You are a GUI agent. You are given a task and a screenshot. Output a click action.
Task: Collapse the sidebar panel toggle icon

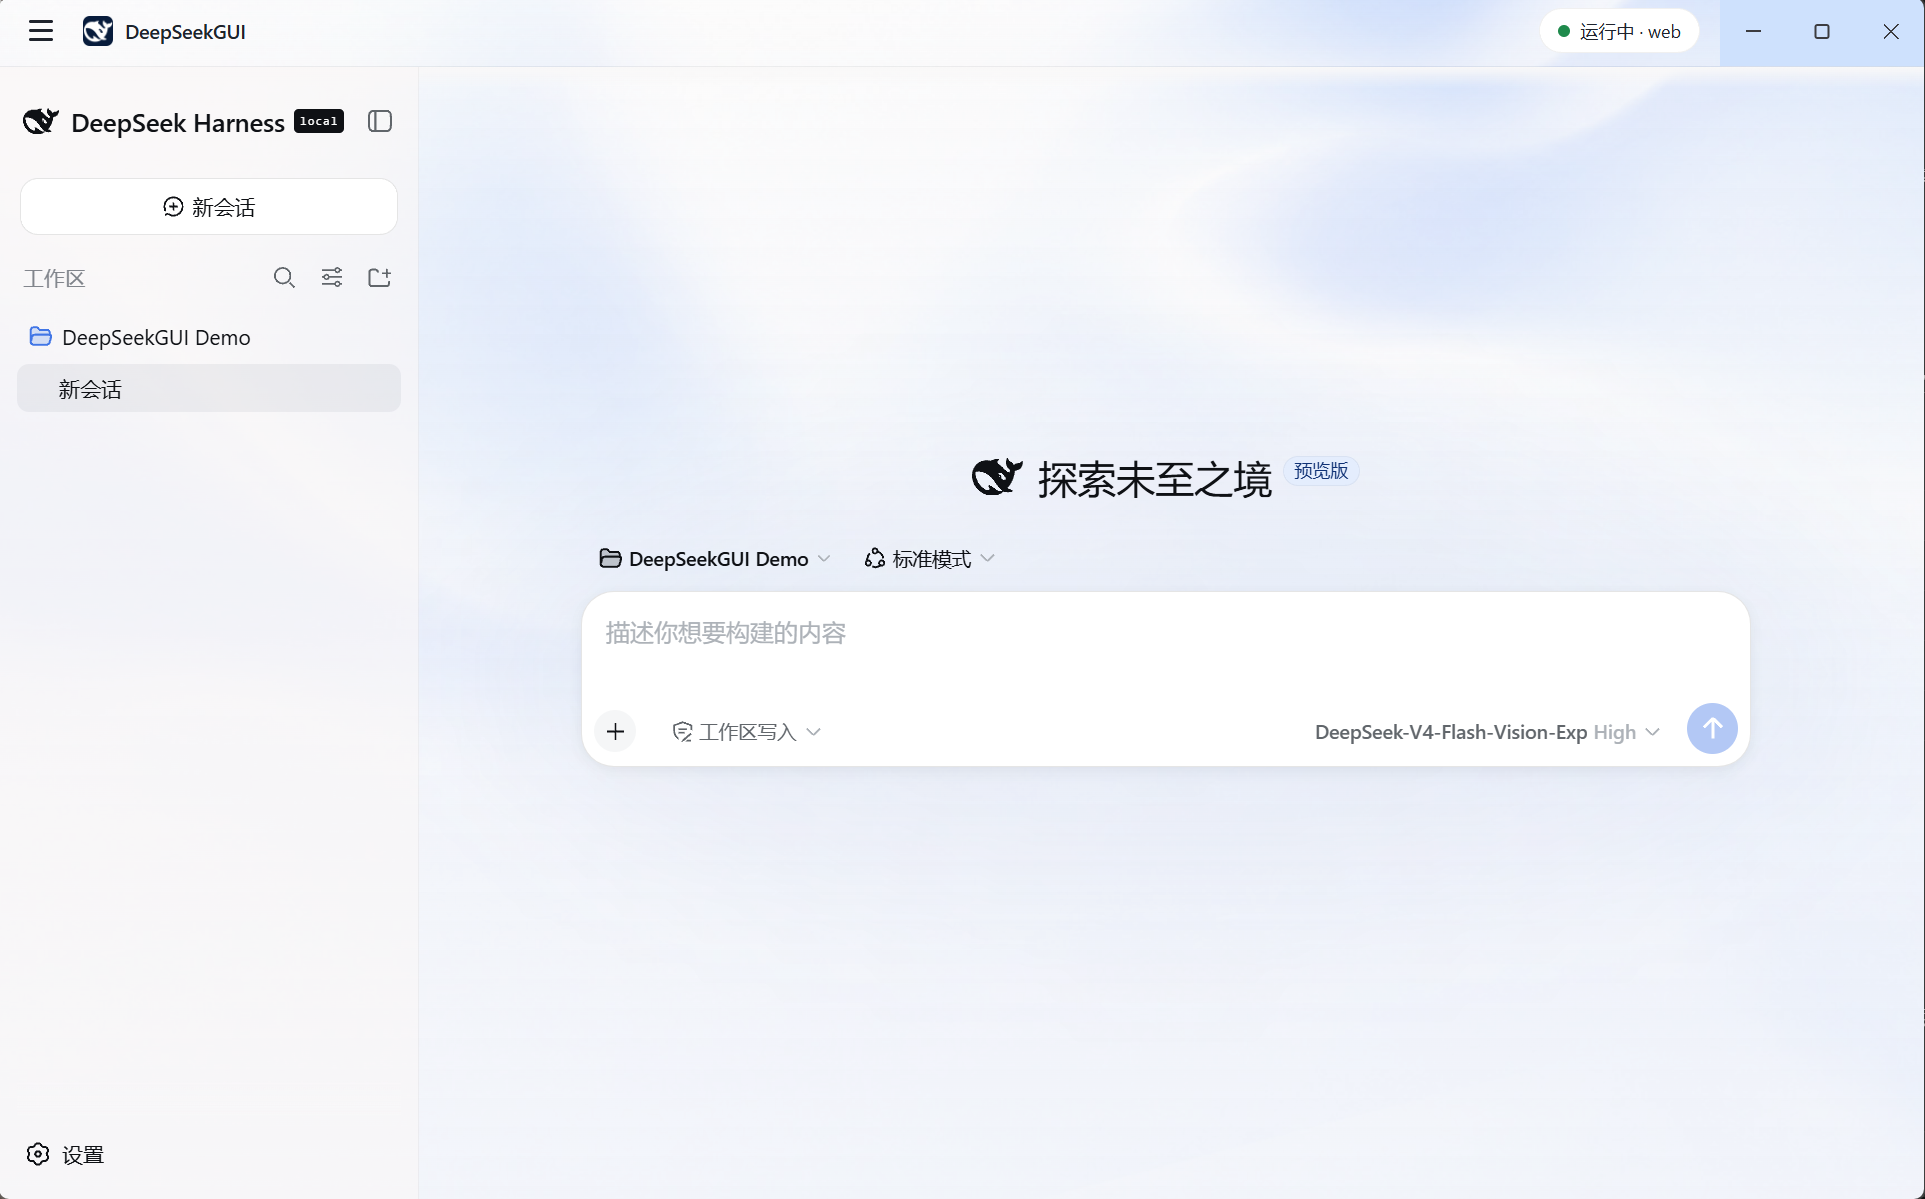[380, 121]
